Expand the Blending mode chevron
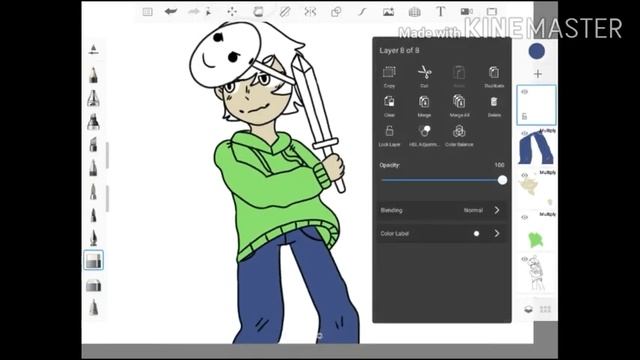Viewport: 640px width, 360px height. coord(497,210)
